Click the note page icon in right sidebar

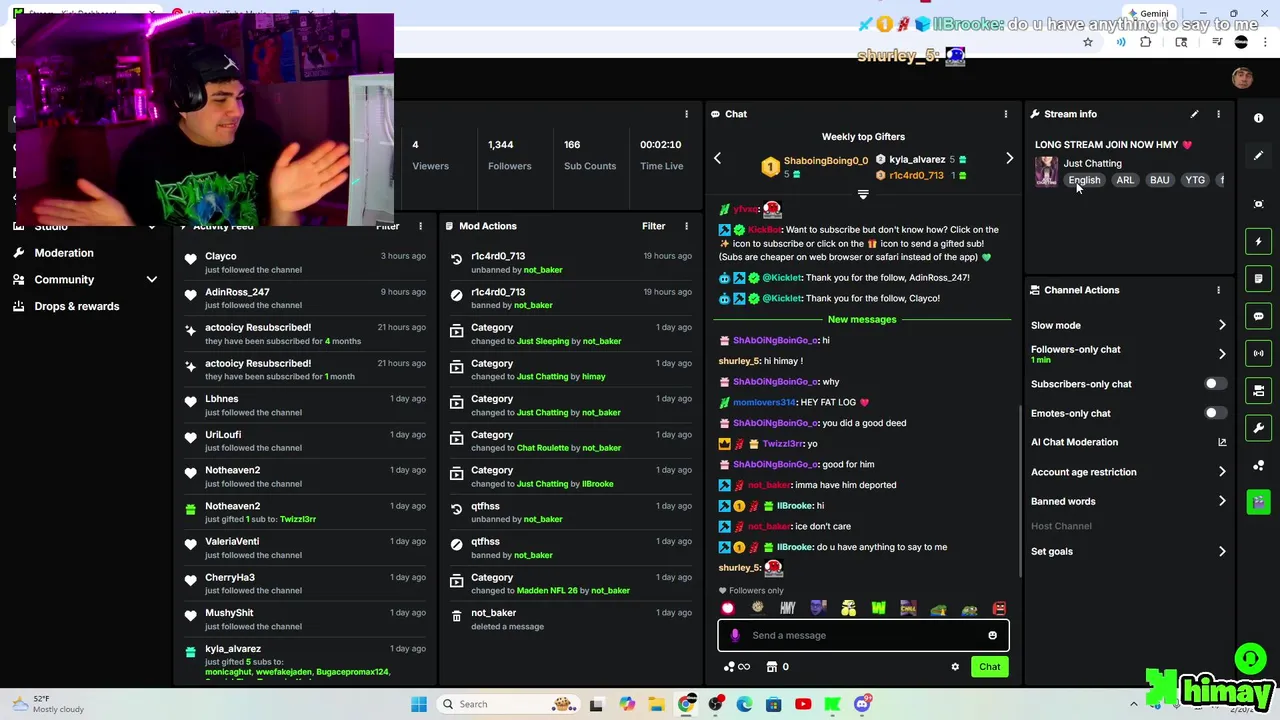[x=1258, y=279]
